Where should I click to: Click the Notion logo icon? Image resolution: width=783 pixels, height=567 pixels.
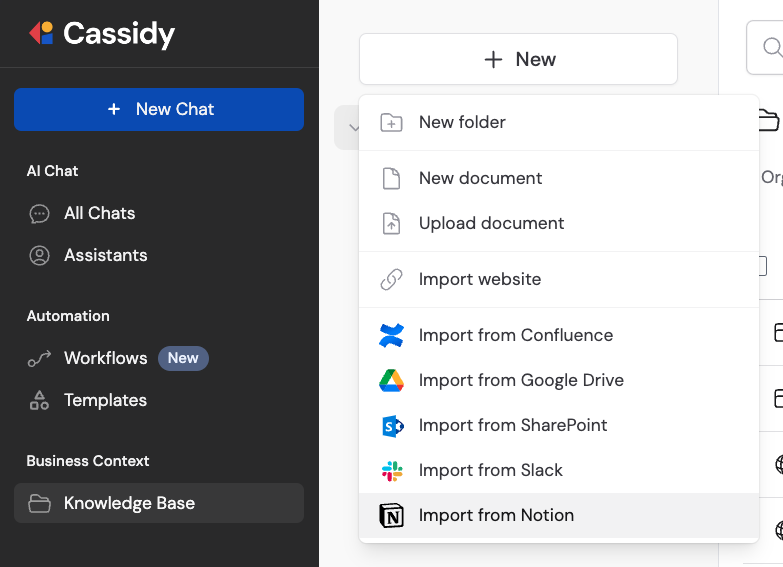coord(392,516)
